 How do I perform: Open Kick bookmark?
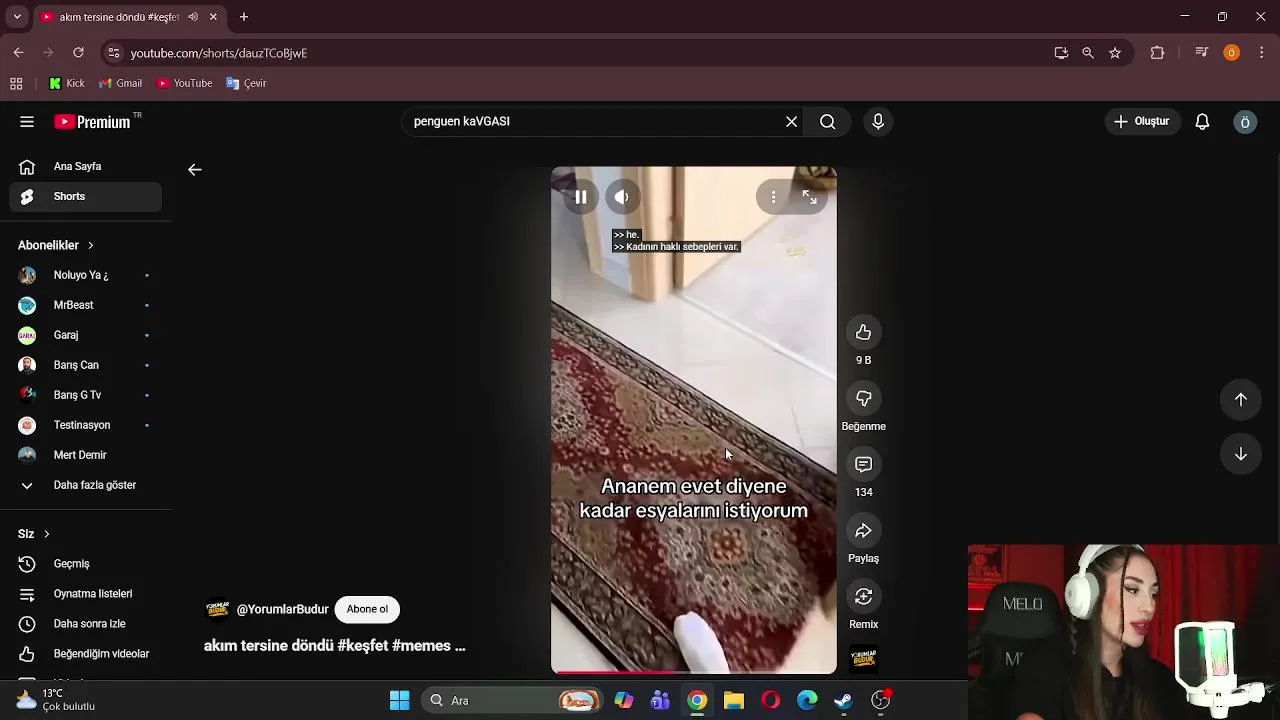tap(67, 84)
